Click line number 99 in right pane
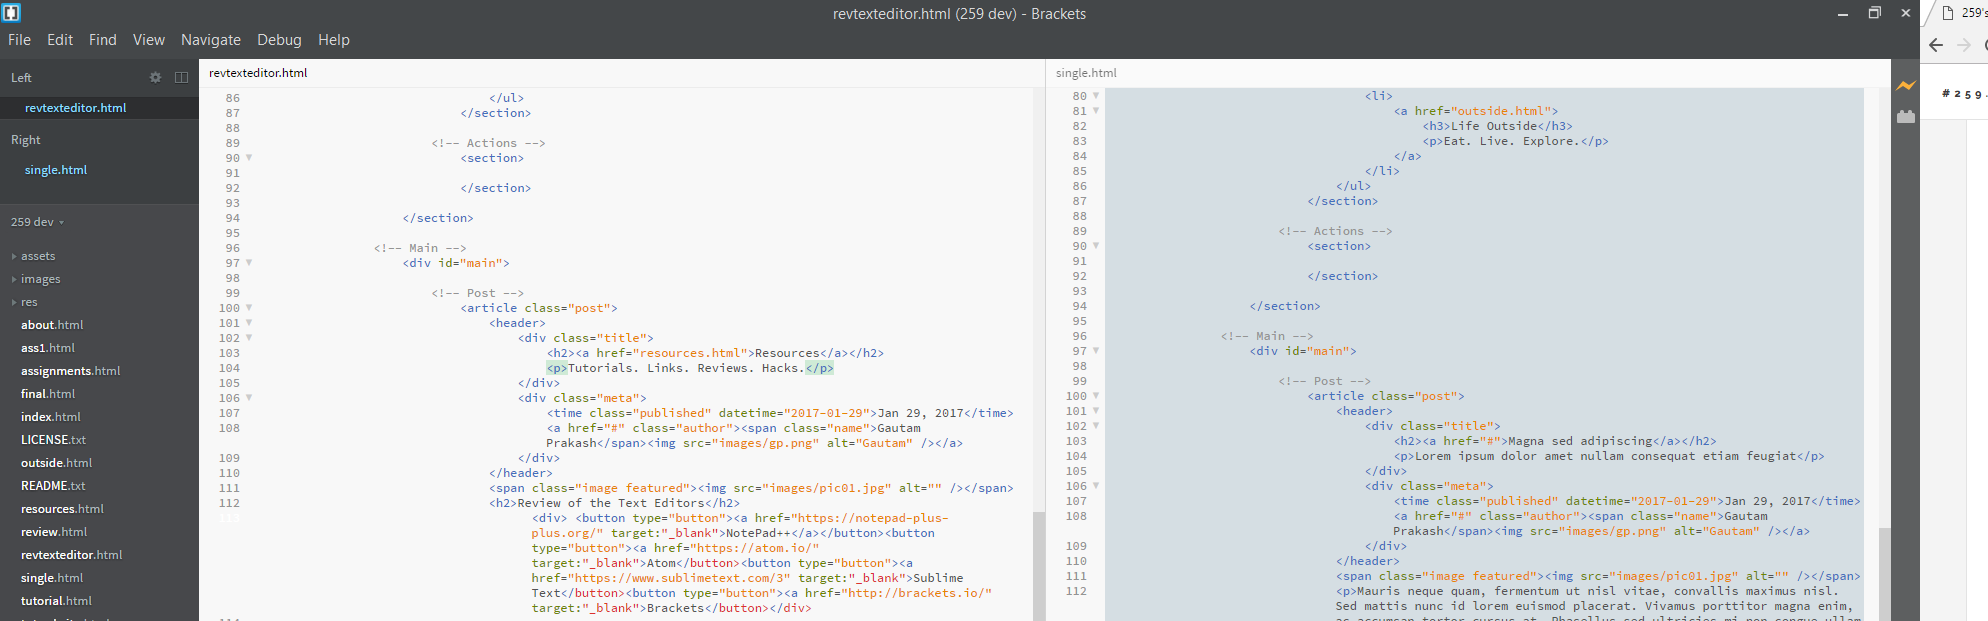The width and height of the screenshot is (1988, 621). click(1079, 381)
